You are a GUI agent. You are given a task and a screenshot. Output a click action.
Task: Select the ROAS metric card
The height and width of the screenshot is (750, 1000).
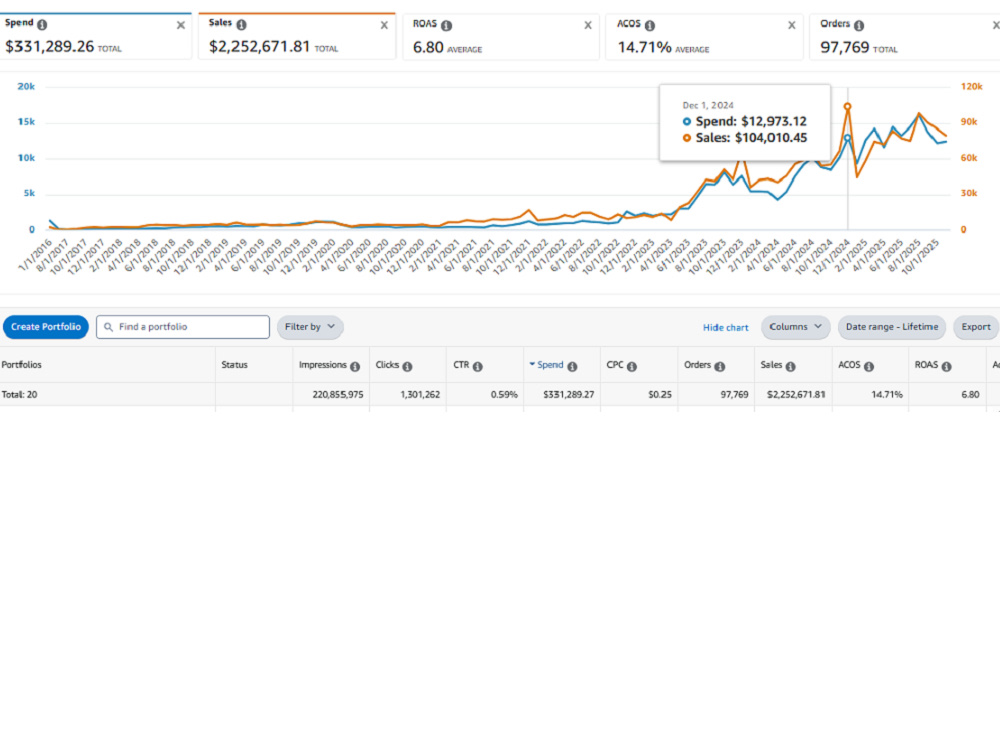(501, 37)
